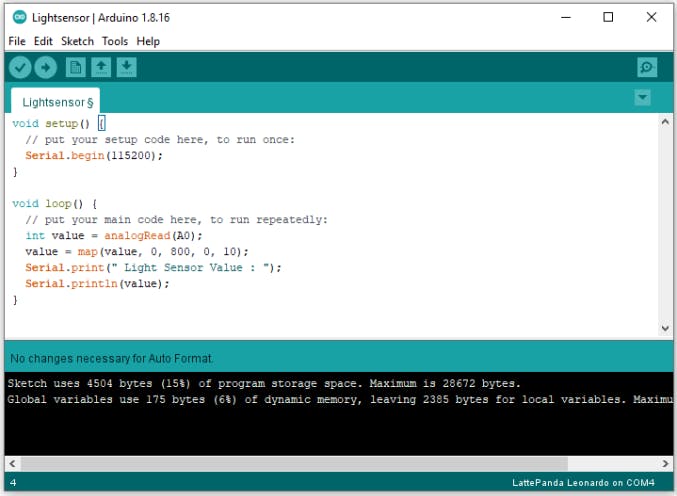677x496 pixels.
Task: Click the console horizontal scrollbar thumb
Action: pos(294,464)
